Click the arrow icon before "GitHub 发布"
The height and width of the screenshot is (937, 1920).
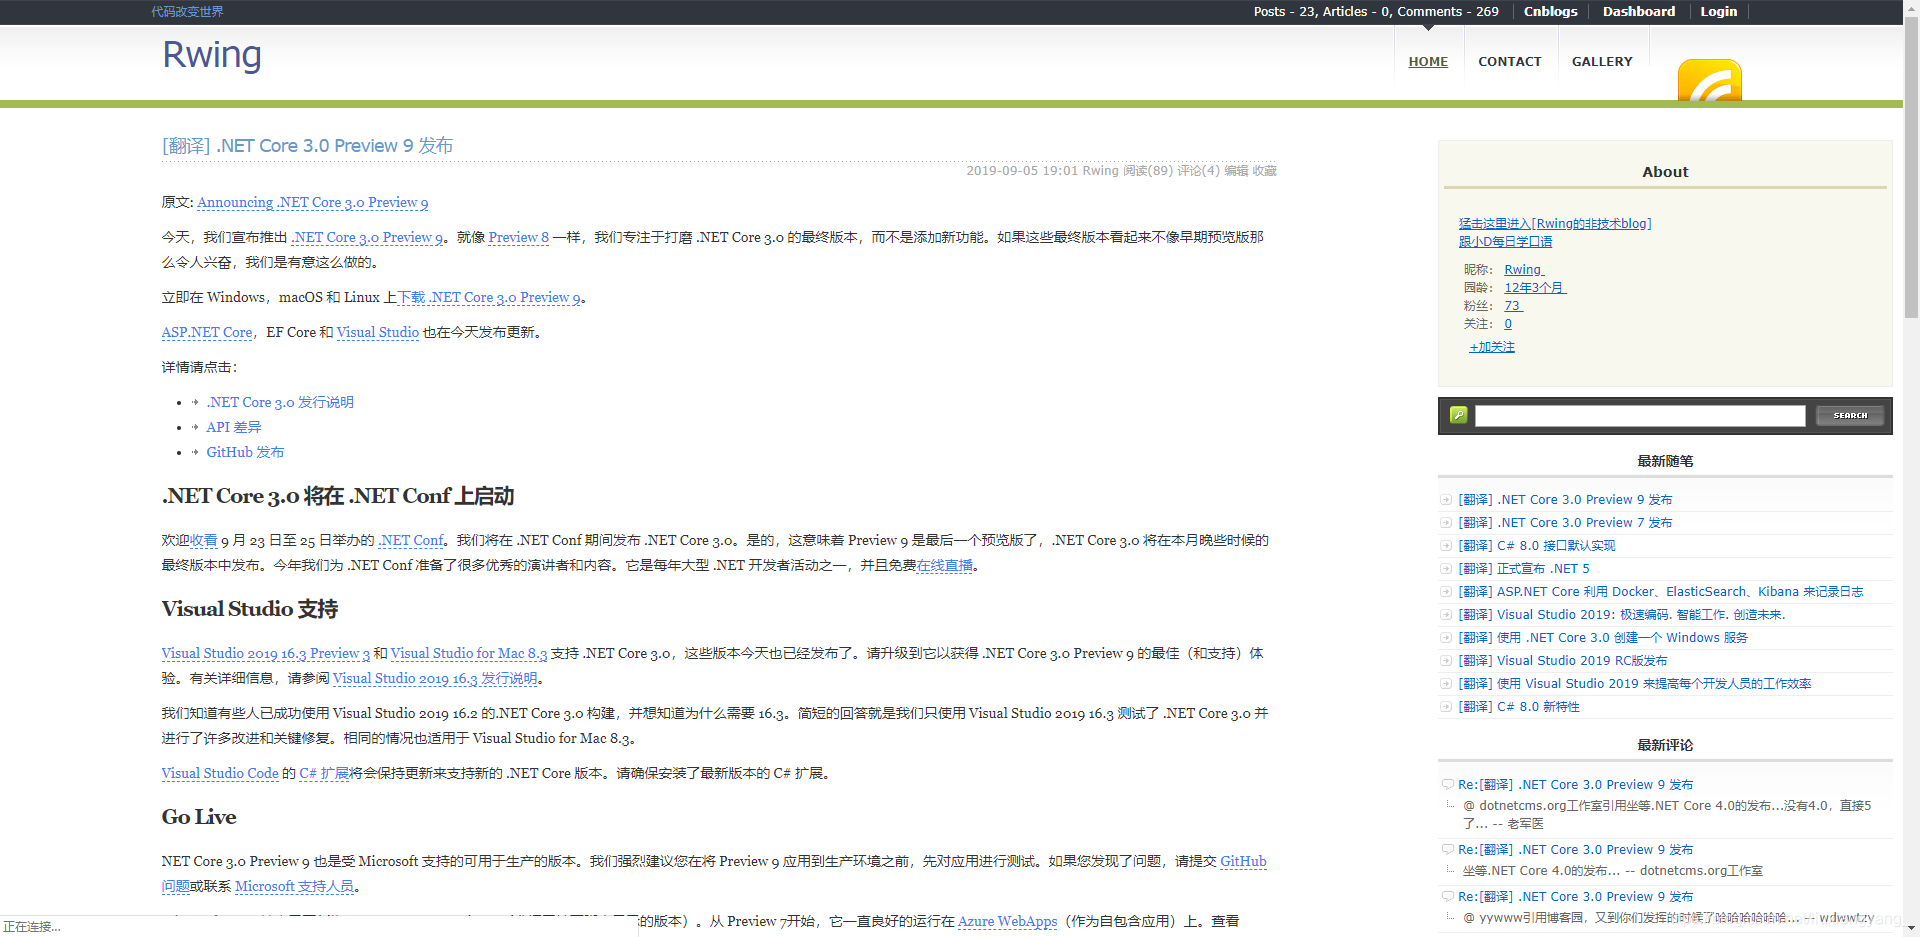click(194, 452)
